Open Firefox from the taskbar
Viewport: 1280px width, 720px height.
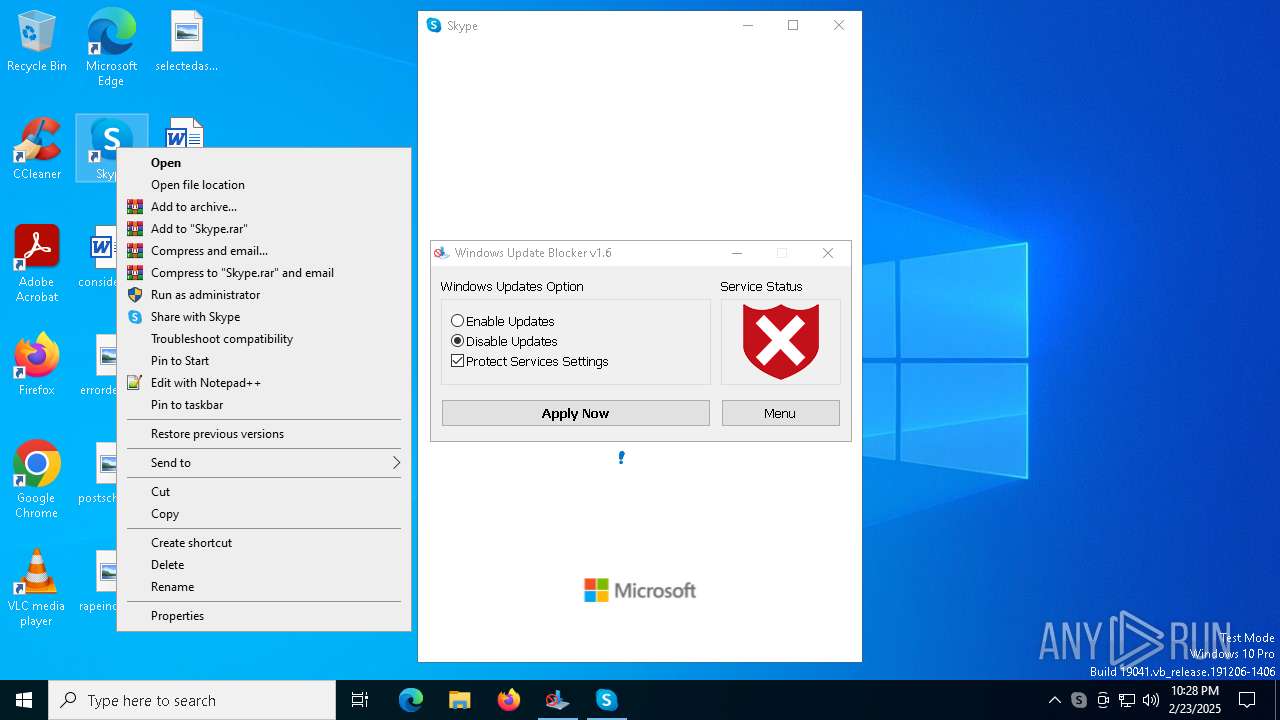click(x=509, y=700)
